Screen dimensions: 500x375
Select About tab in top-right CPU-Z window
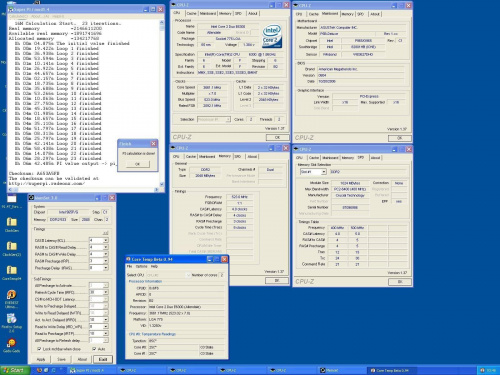(375, 14)
